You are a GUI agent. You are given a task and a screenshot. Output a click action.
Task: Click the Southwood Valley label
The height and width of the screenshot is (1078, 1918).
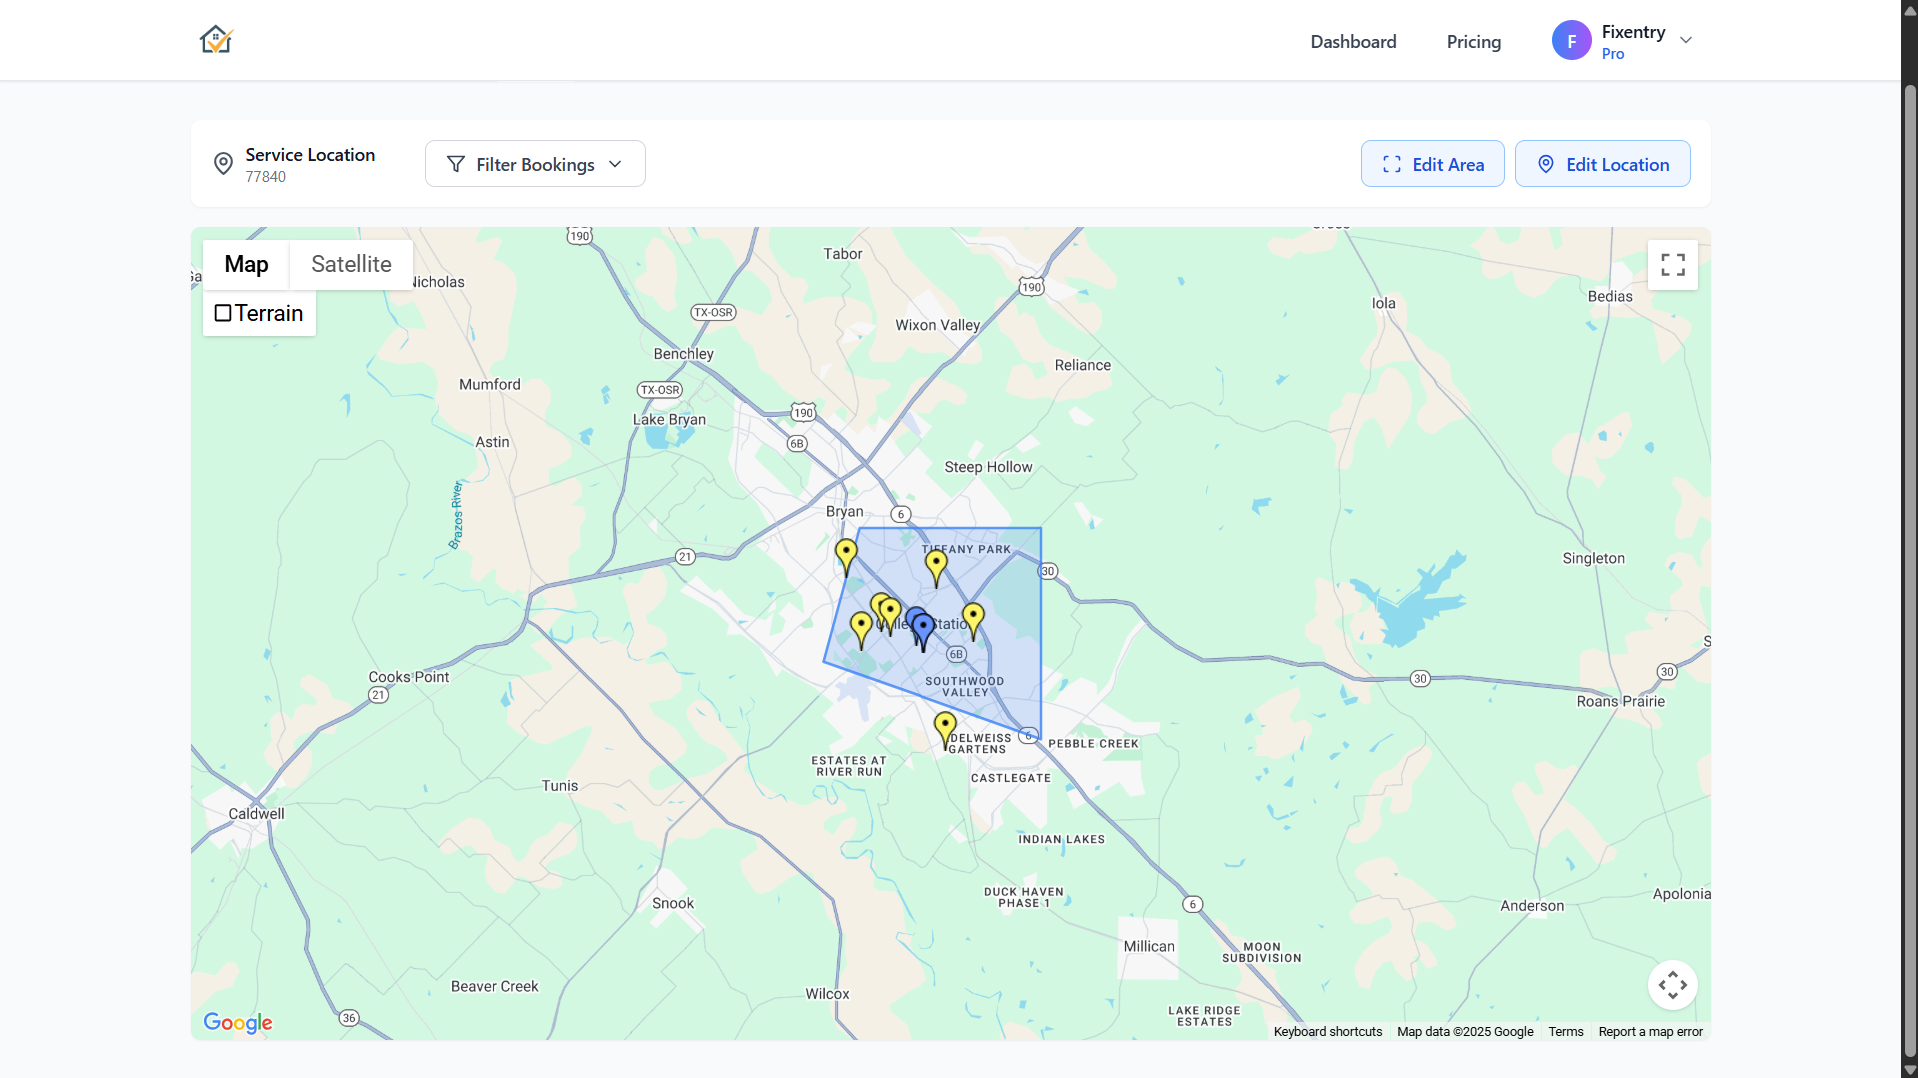point(964,687)
